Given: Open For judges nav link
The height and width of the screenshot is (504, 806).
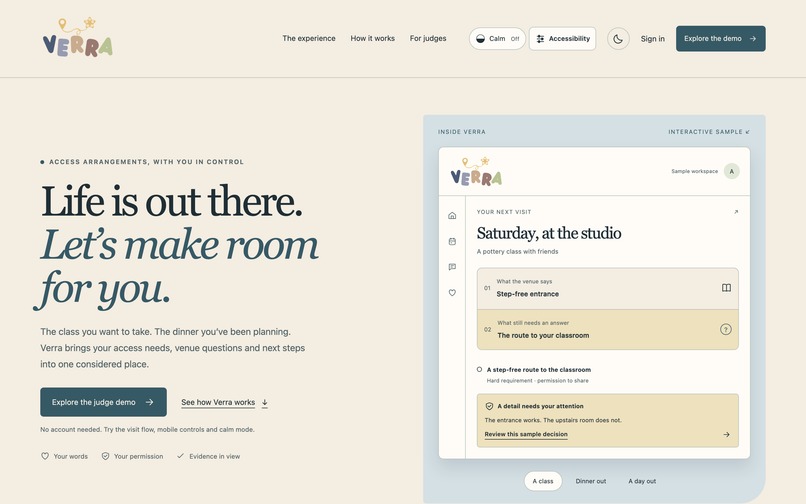Looking at the screenshot, I should (x=428, y=39).
